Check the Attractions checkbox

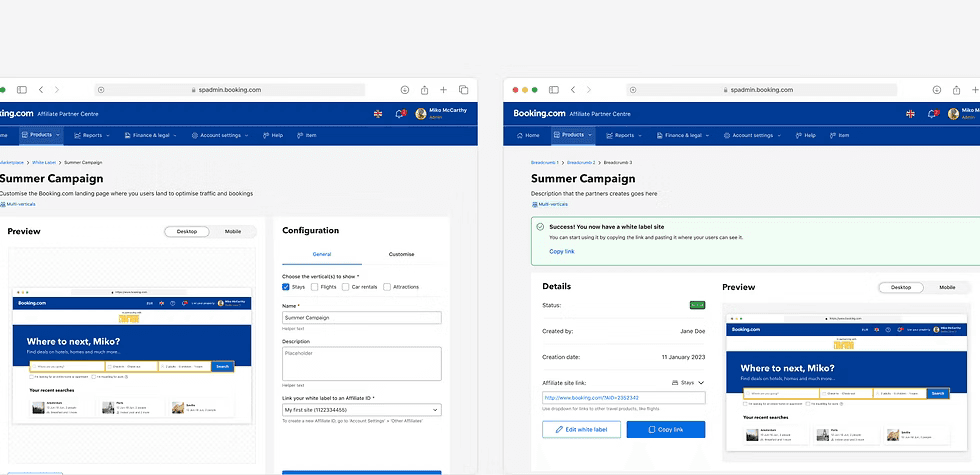387,287
